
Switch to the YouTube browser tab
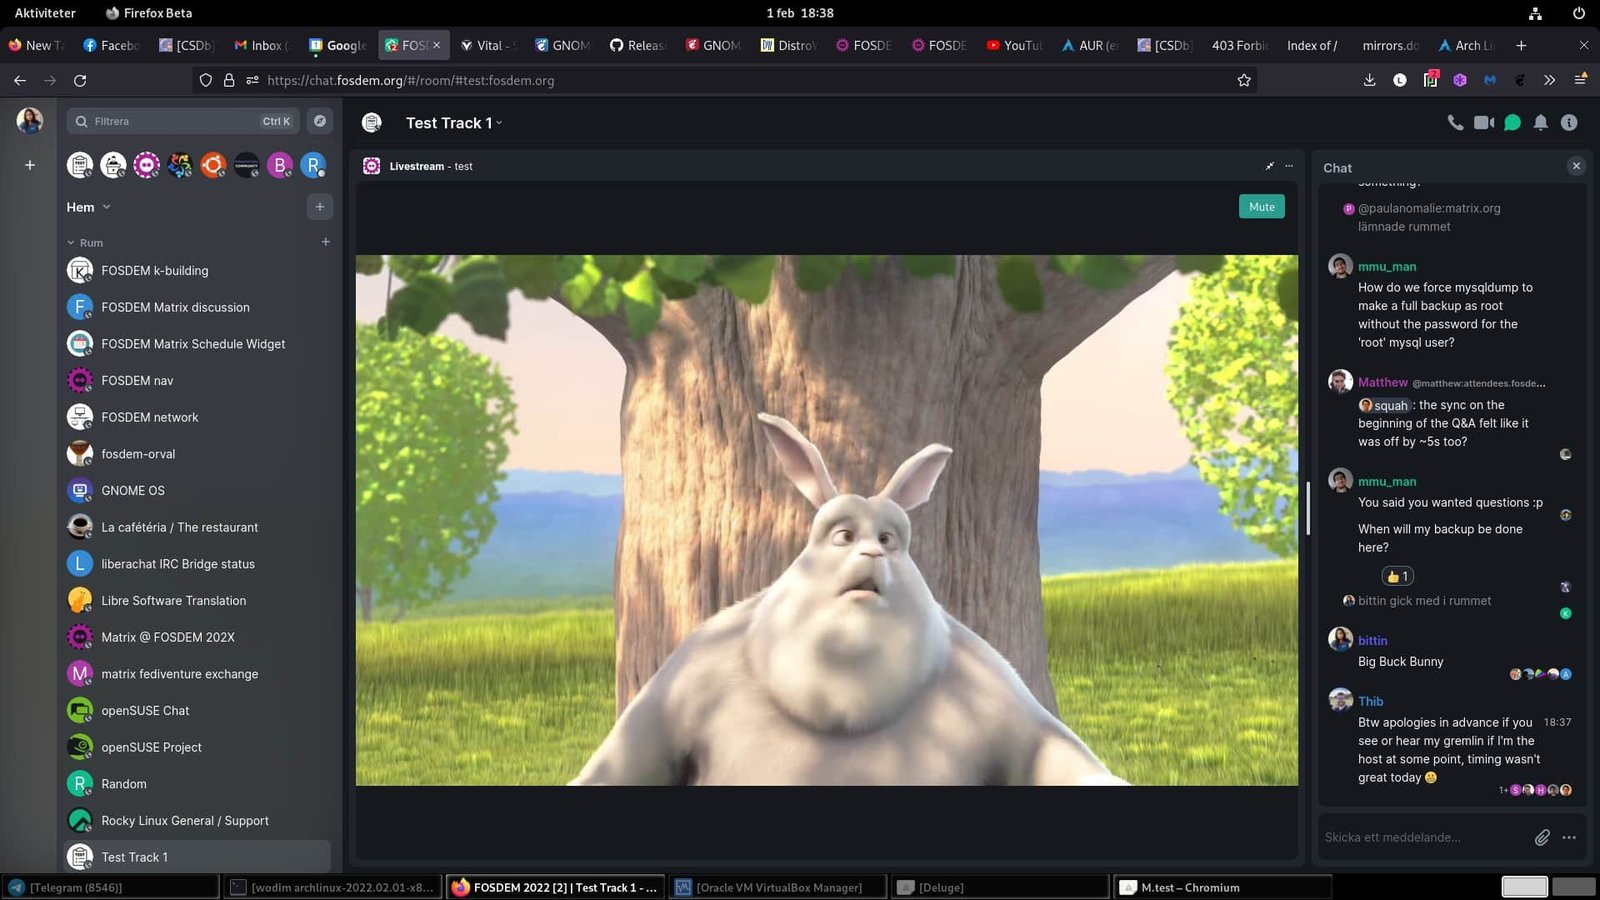(x=1014, y=45)
